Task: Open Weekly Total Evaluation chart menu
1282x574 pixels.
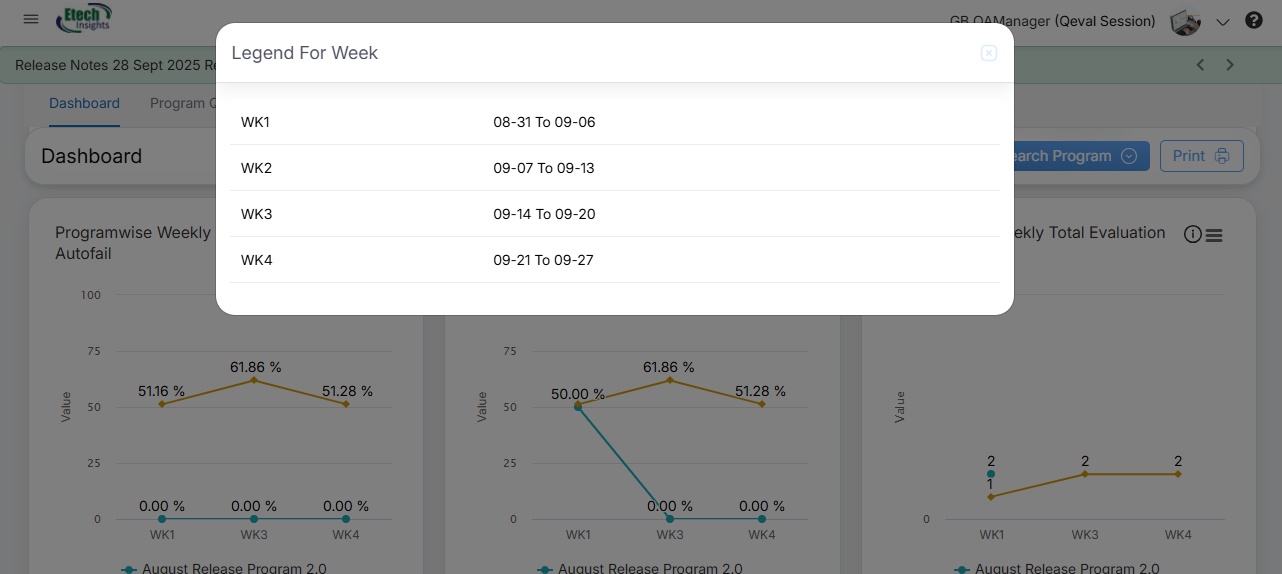Action: pyautogui.click(x=1214, y=235)
